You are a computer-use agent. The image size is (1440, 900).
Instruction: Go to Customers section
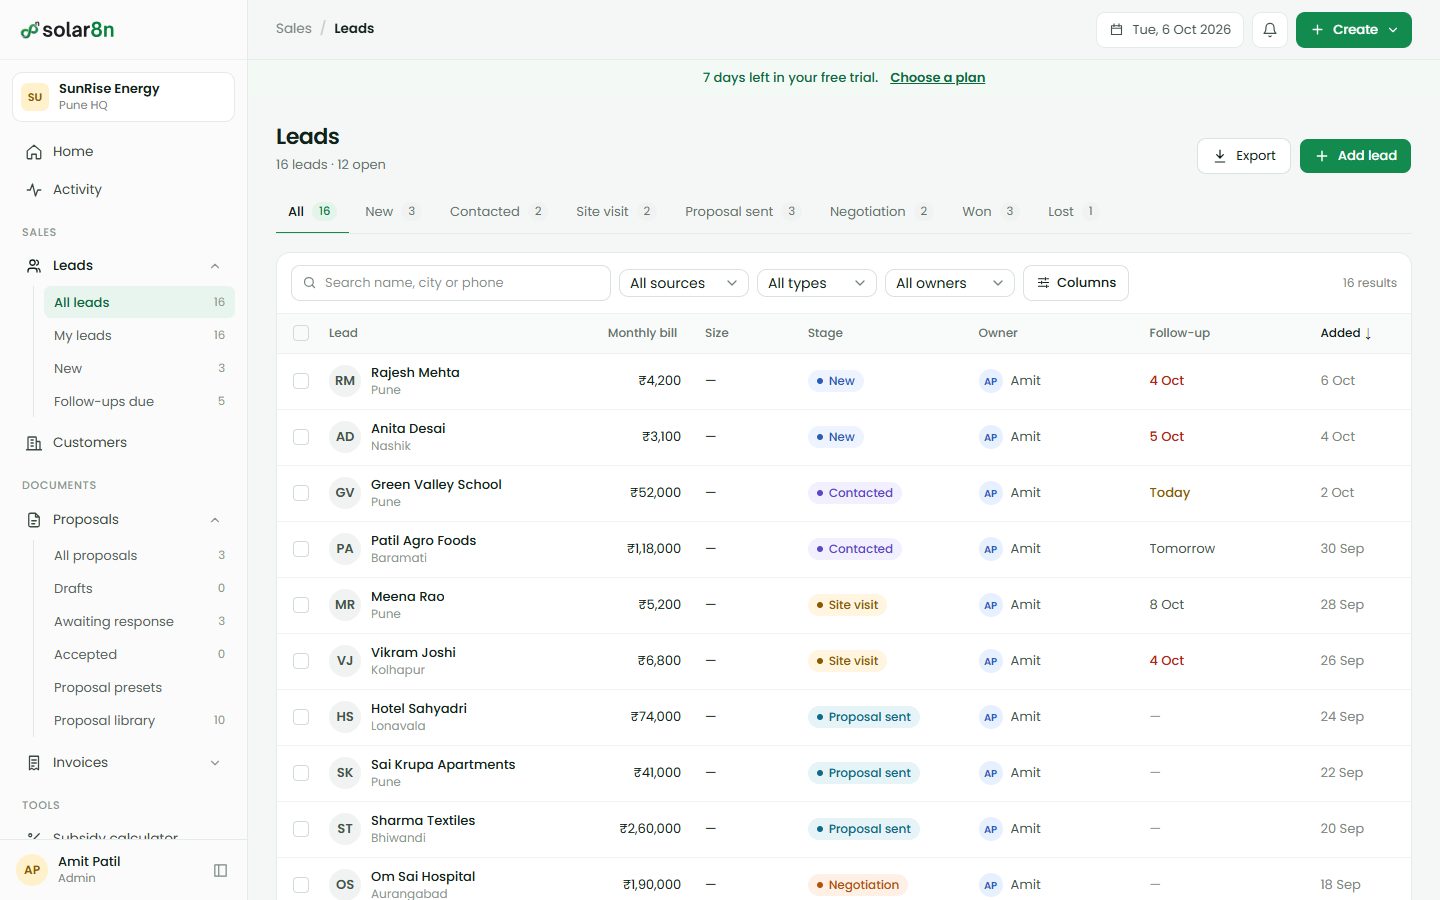(123, 443)
